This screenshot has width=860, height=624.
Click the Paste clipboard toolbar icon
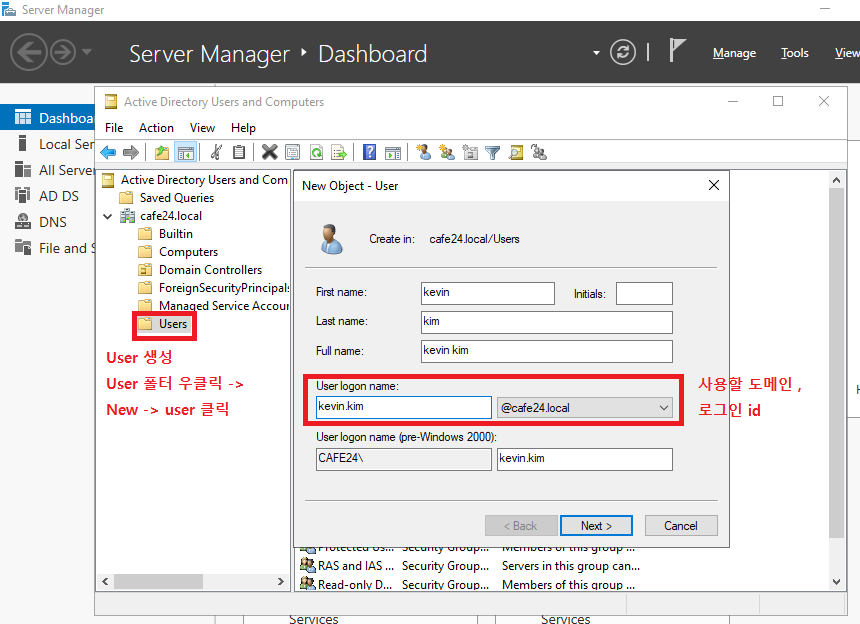[239, 152]
